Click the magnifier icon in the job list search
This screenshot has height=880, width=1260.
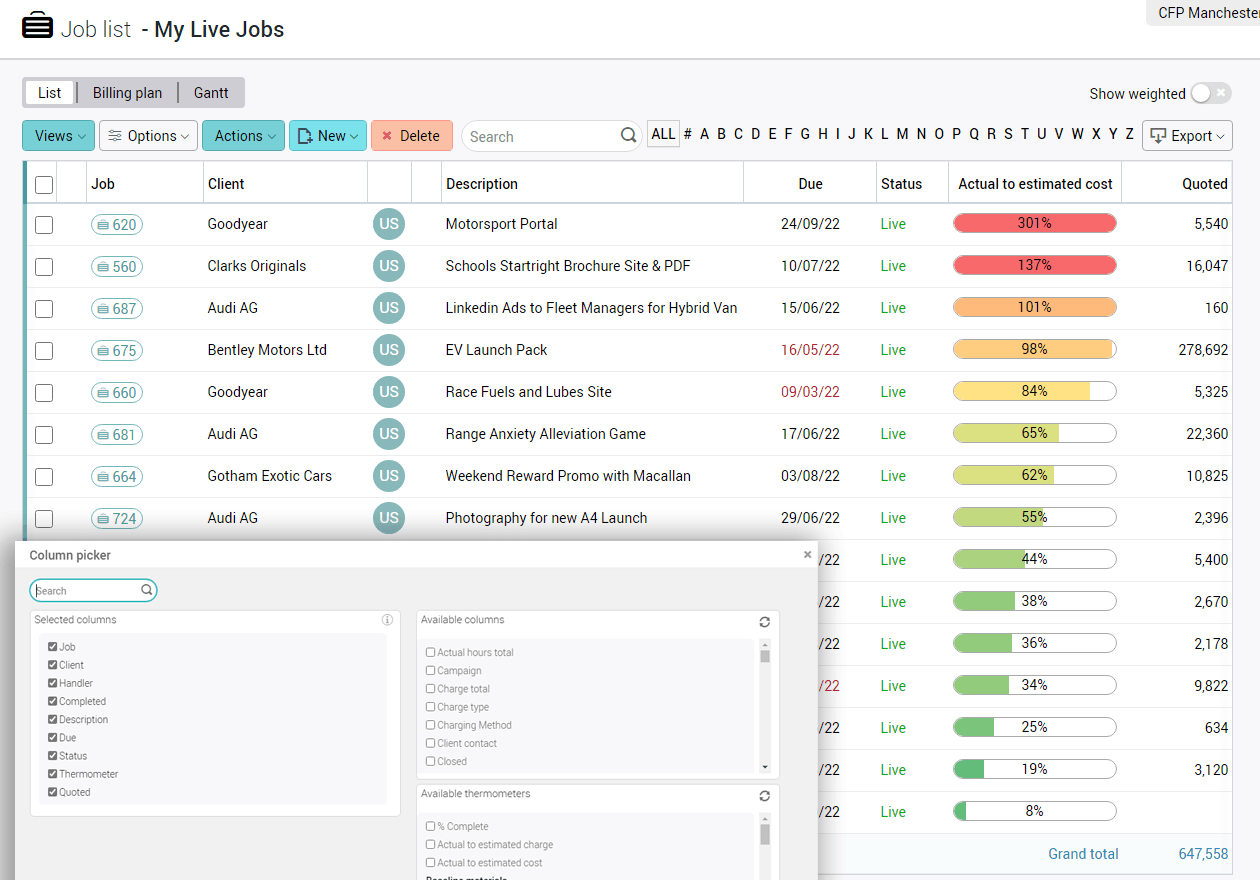pyautogui.click(x=629, y=136)
